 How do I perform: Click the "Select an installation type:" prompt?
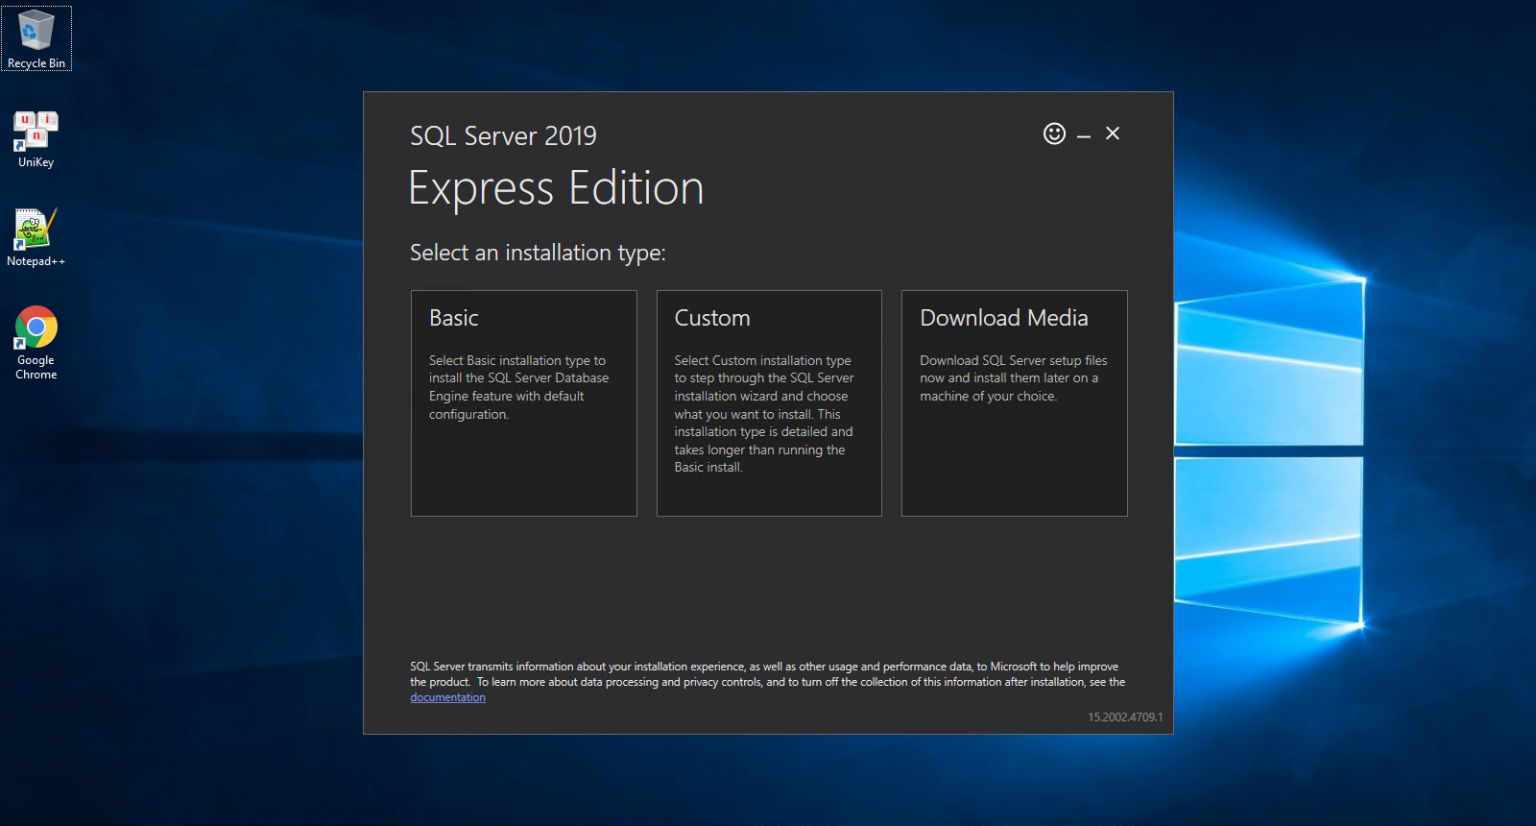538,253
